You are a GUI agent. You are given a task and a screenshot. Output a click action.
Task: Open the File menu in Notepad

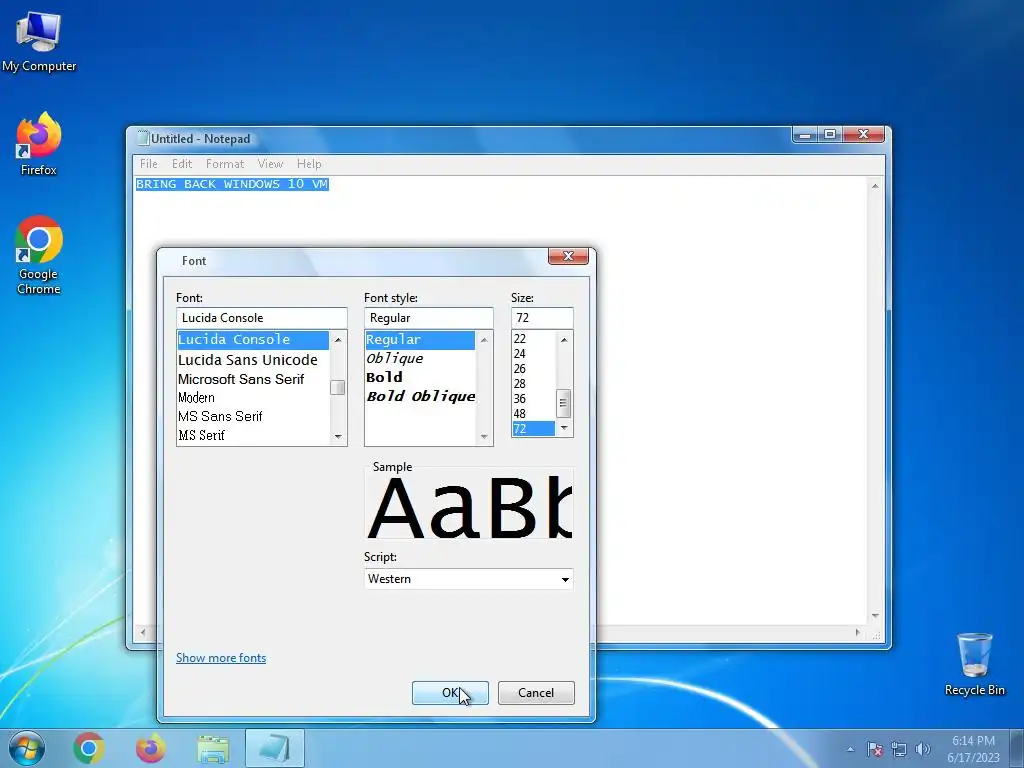(148, 164)
